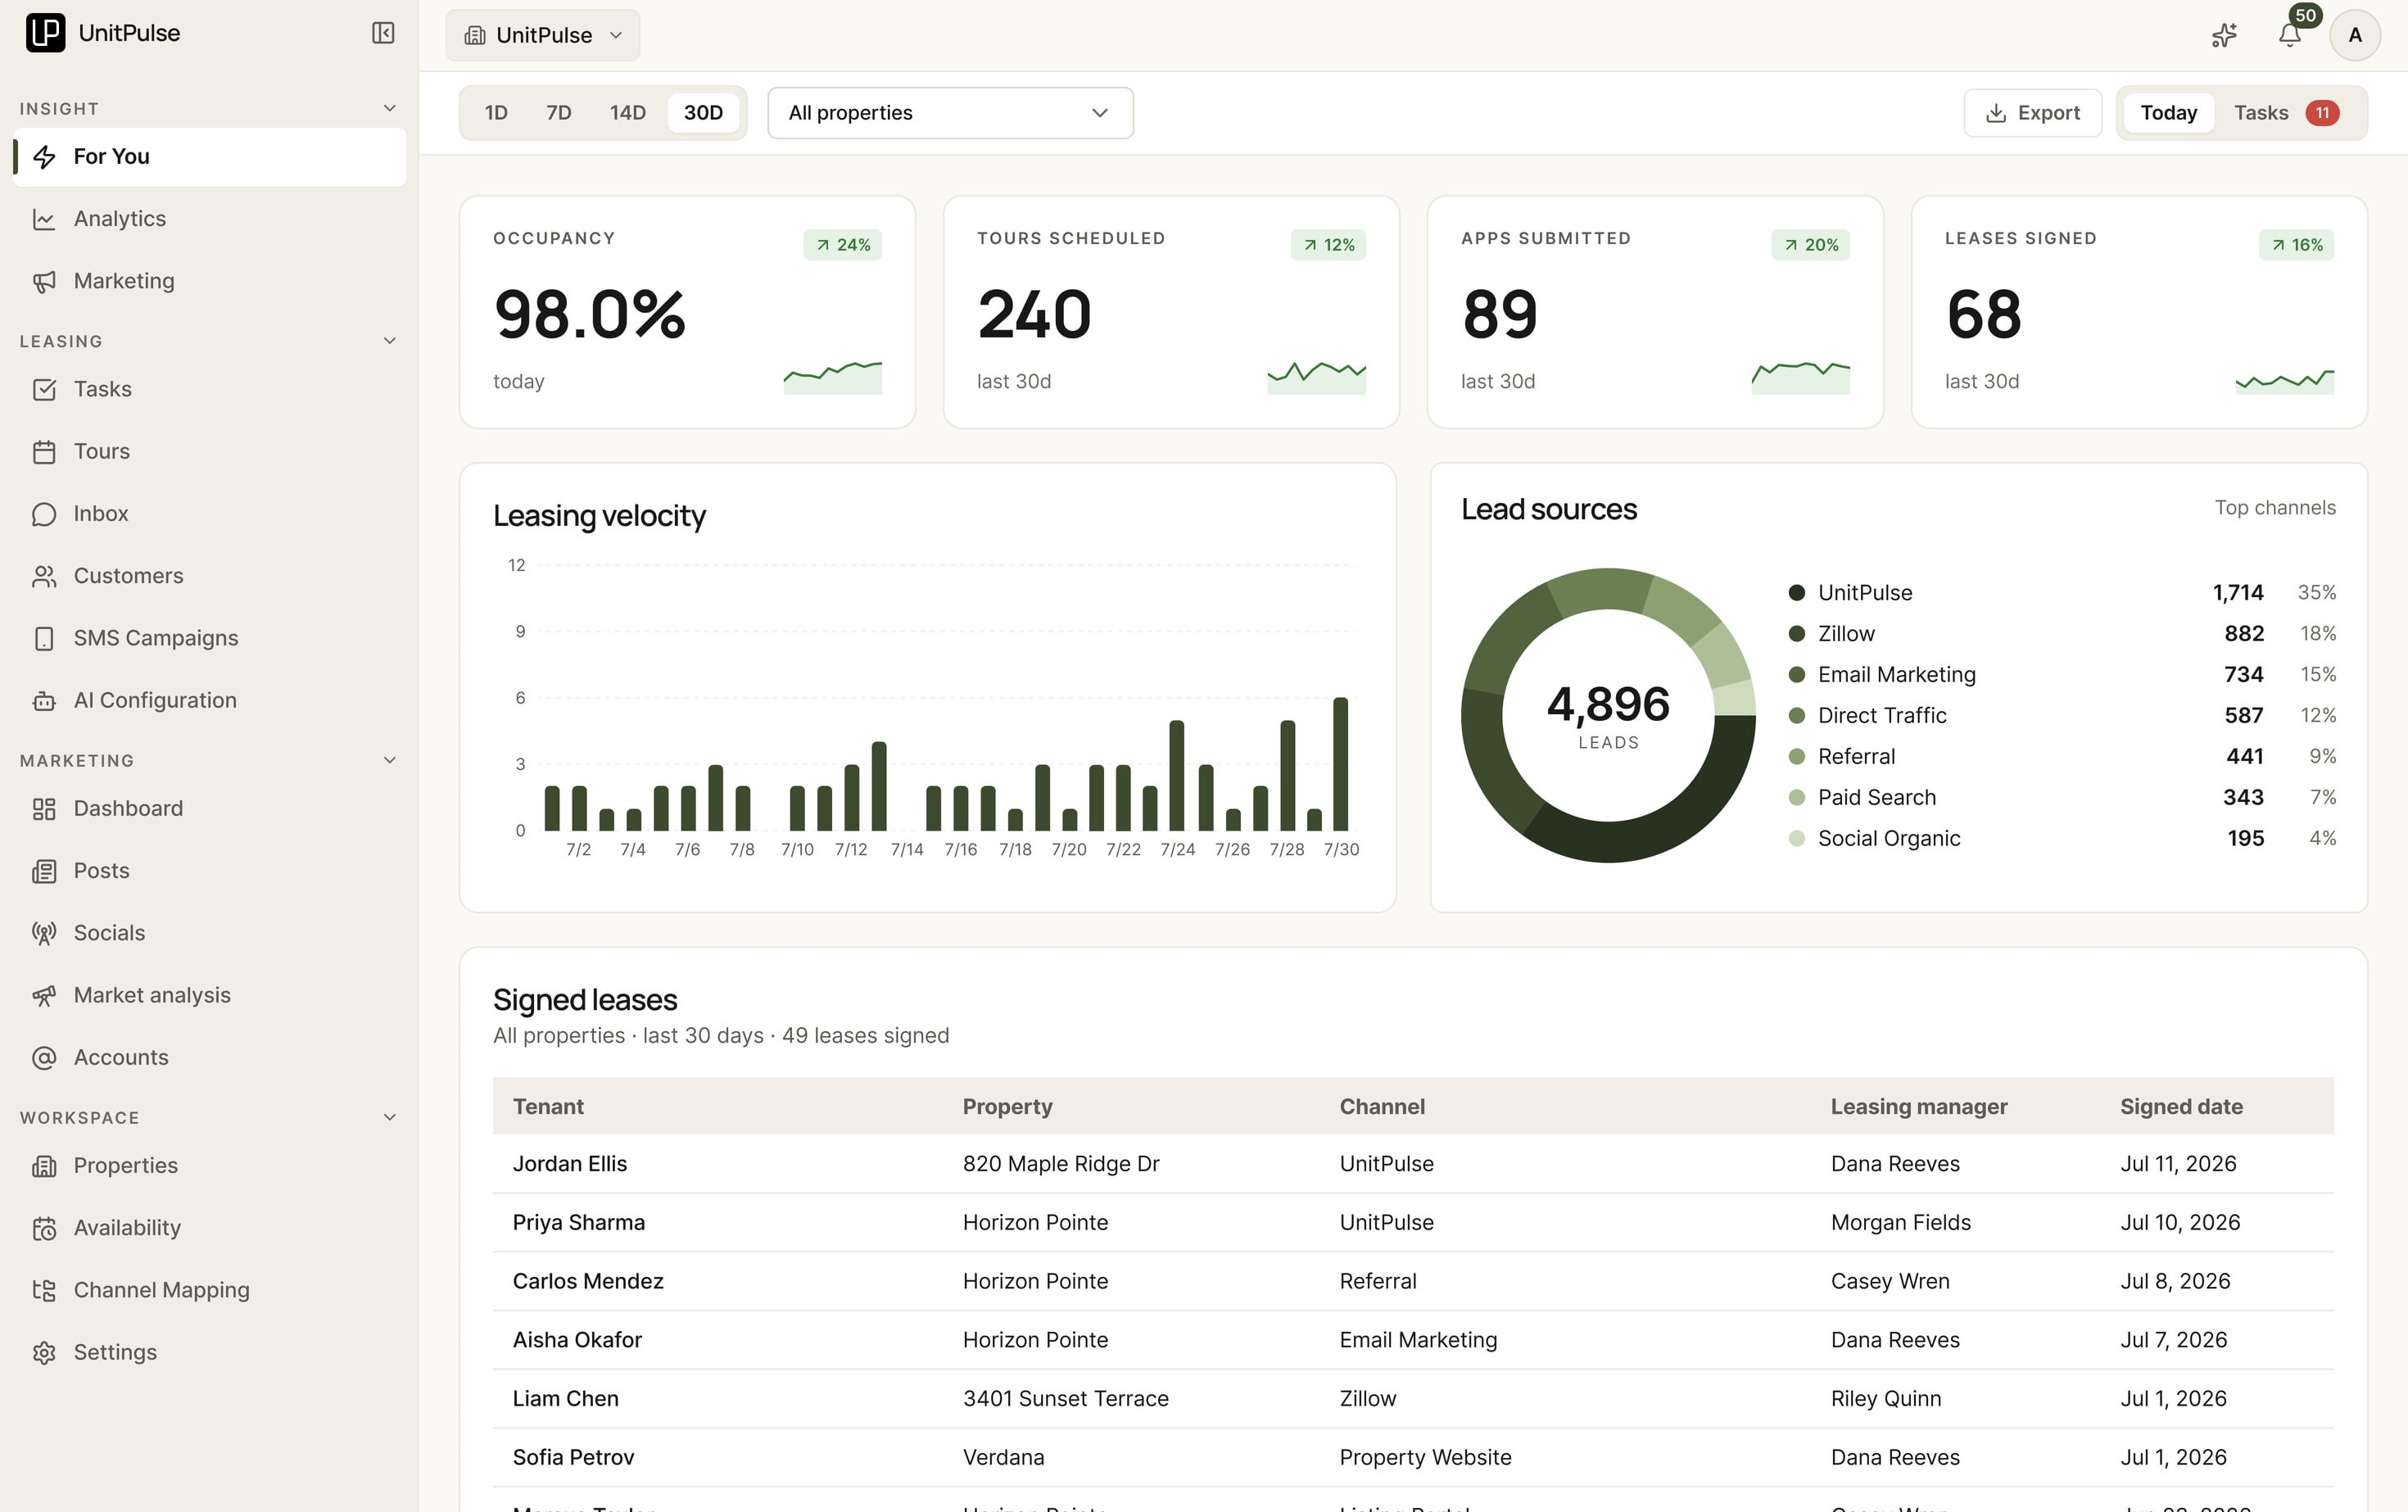
Task: Open the All properties dropdown
Action: coord(950,113)
